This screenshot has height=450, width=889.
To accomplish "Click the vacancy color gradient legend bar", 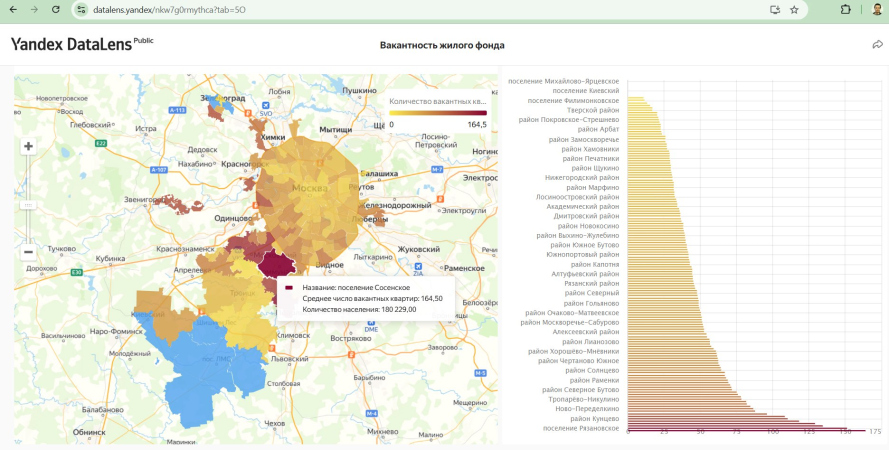I will [437, 113].
